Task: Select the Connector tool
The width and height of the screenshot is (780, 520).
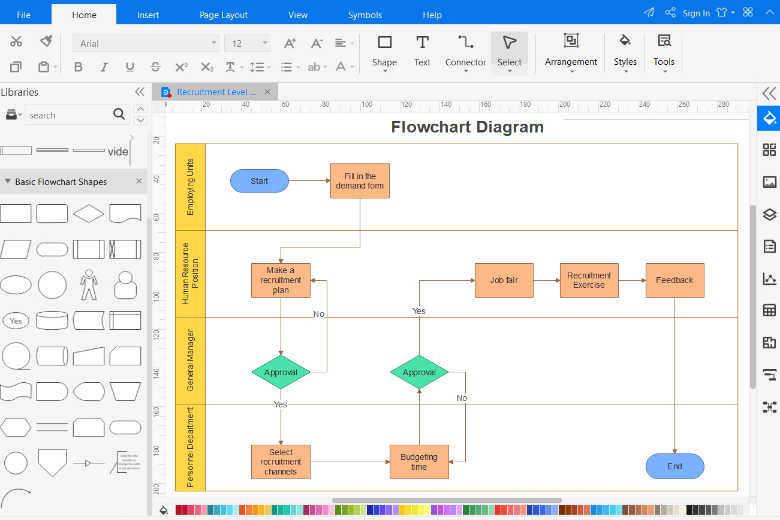Action: click(x=466, y=53)
